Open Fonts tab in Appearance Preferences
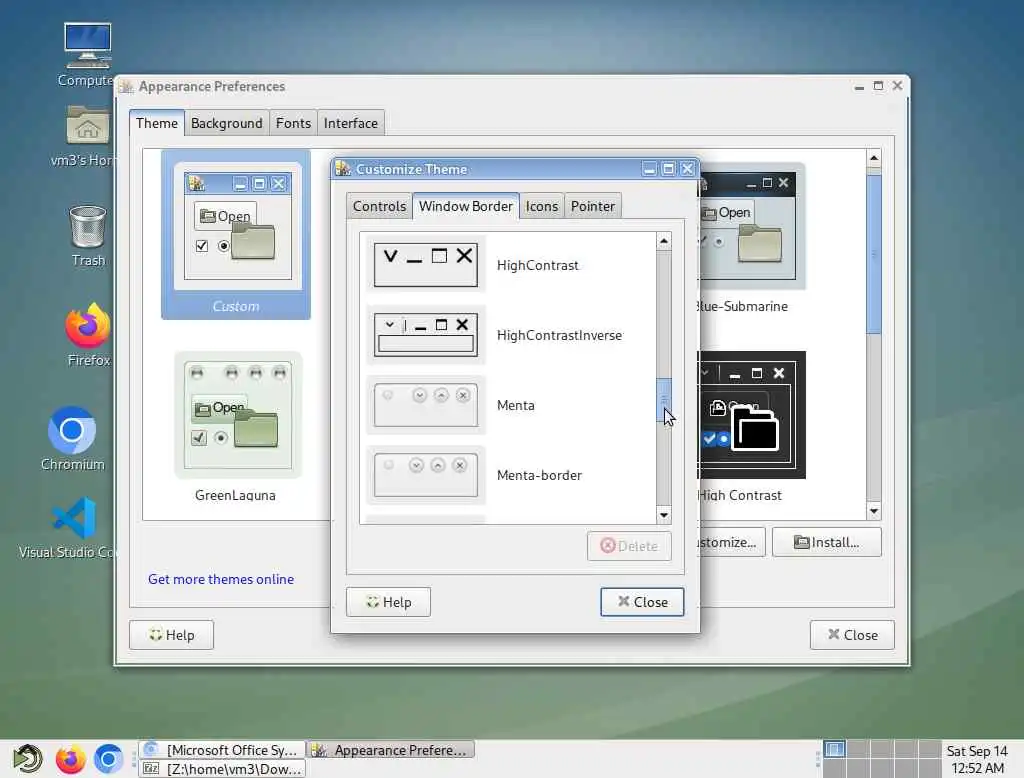Image resolution: width=1024 pixels, height=778 pixels. tap(293, 123)
